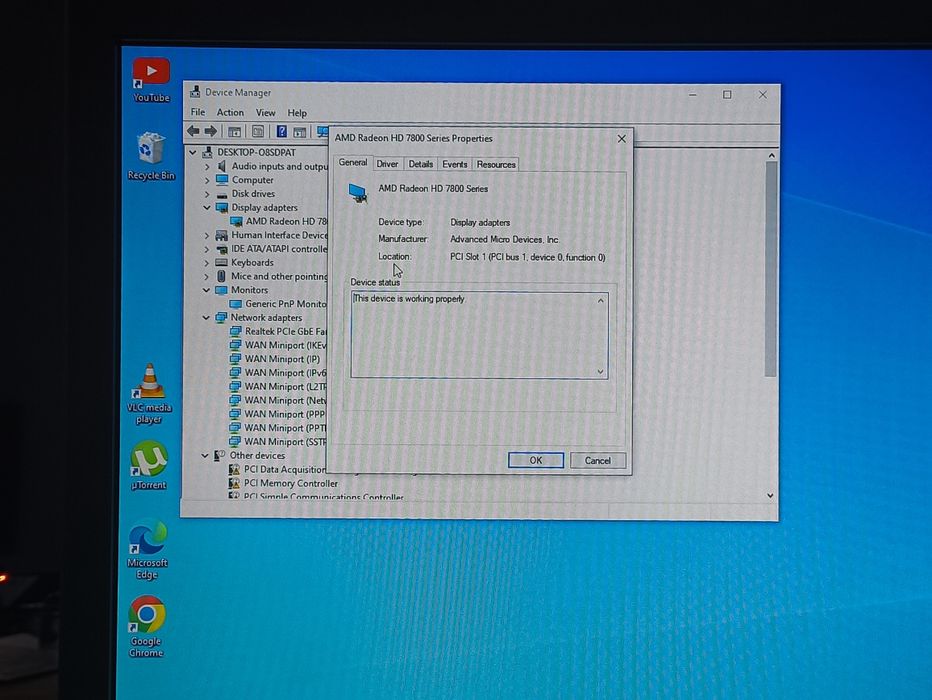Collapse the Monitors node
The image size is (932, 700).
(x=206, y=290)
